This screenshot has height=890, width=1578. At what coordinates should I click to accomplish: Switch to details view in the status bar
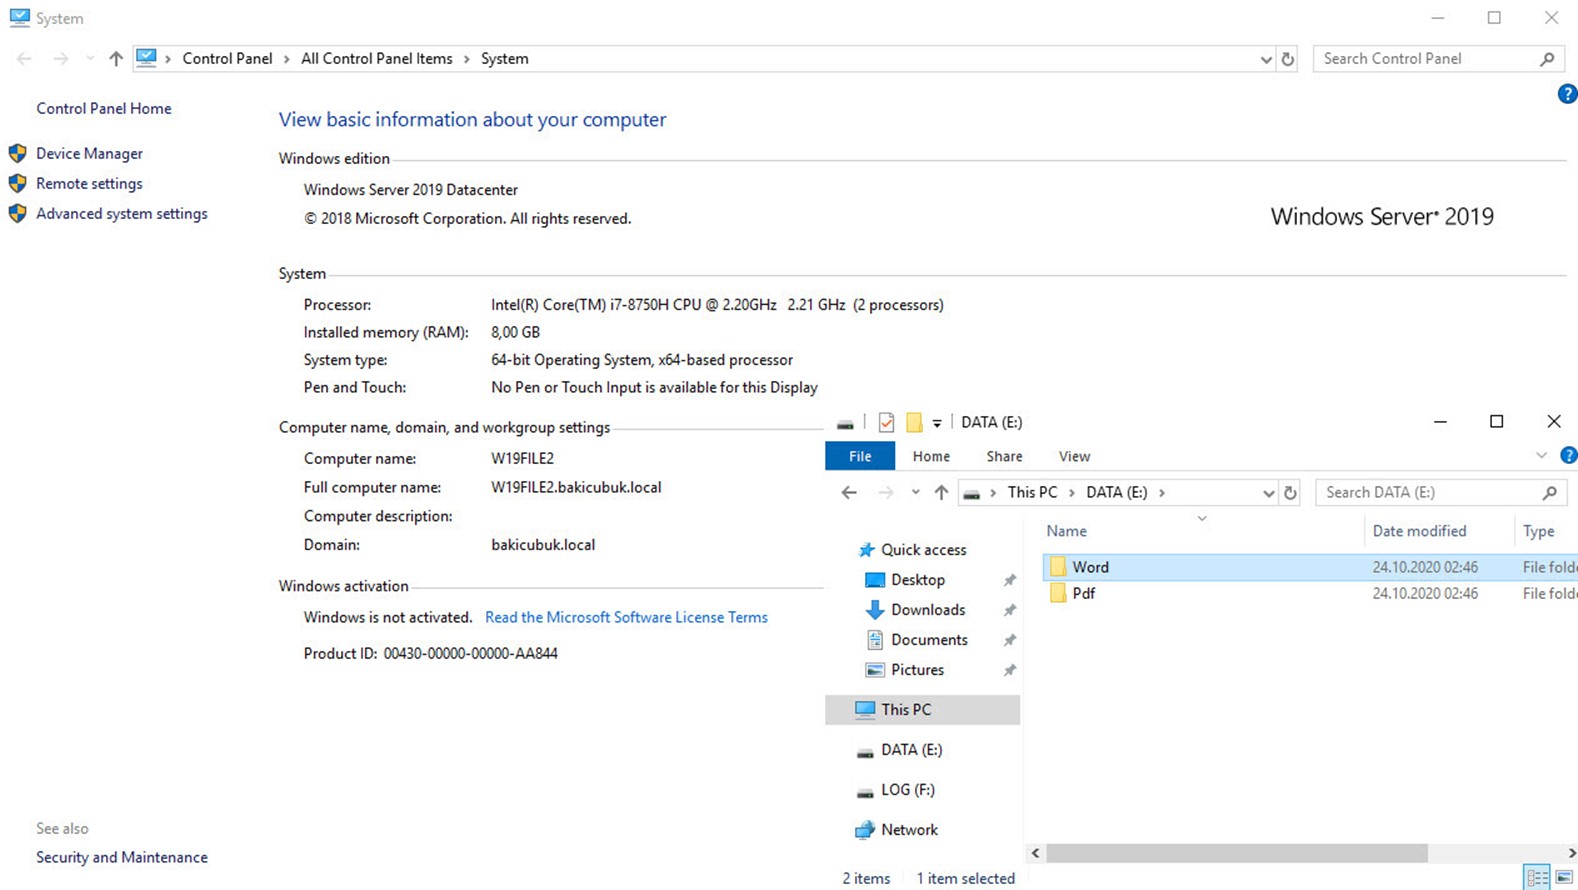pyautogui.click(x=1537, y=878)
